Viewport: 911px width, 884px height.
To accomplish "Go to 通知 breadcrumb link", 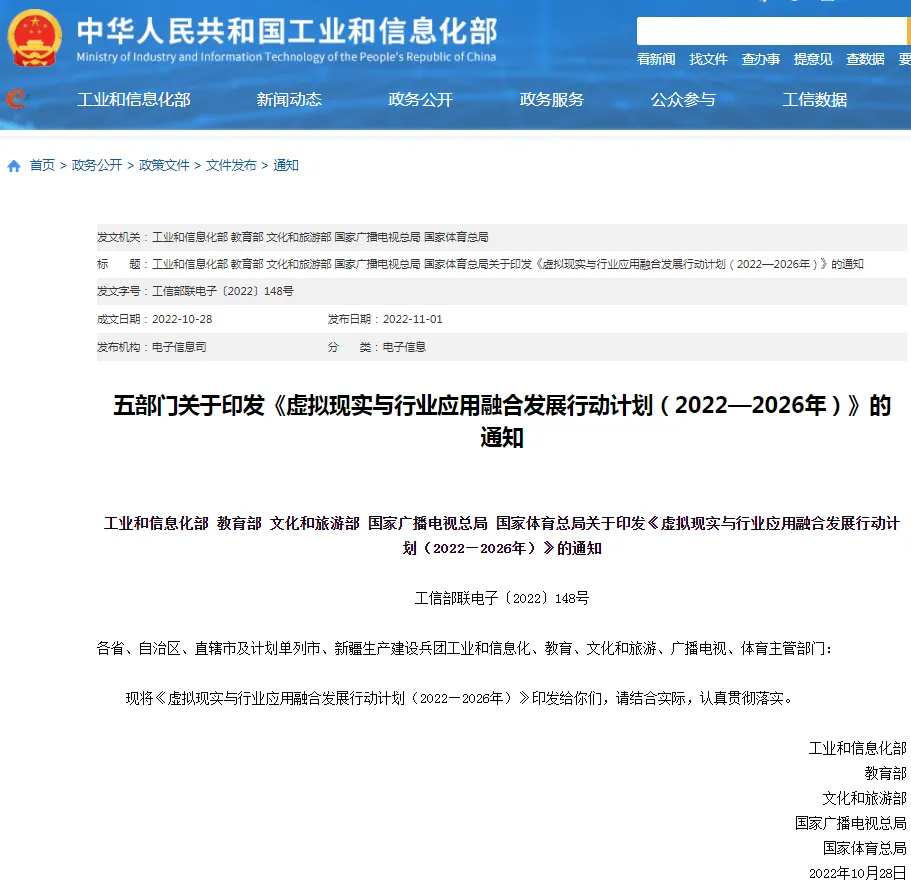I will click(285, 166).
